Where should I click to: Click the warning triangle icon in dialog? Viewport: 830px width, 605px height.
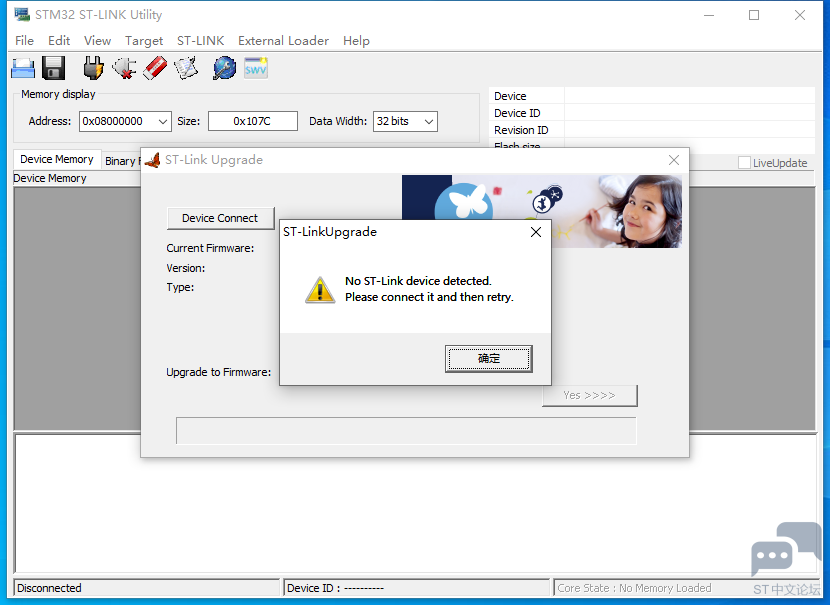pyautogui.click(x=320, y=290)
